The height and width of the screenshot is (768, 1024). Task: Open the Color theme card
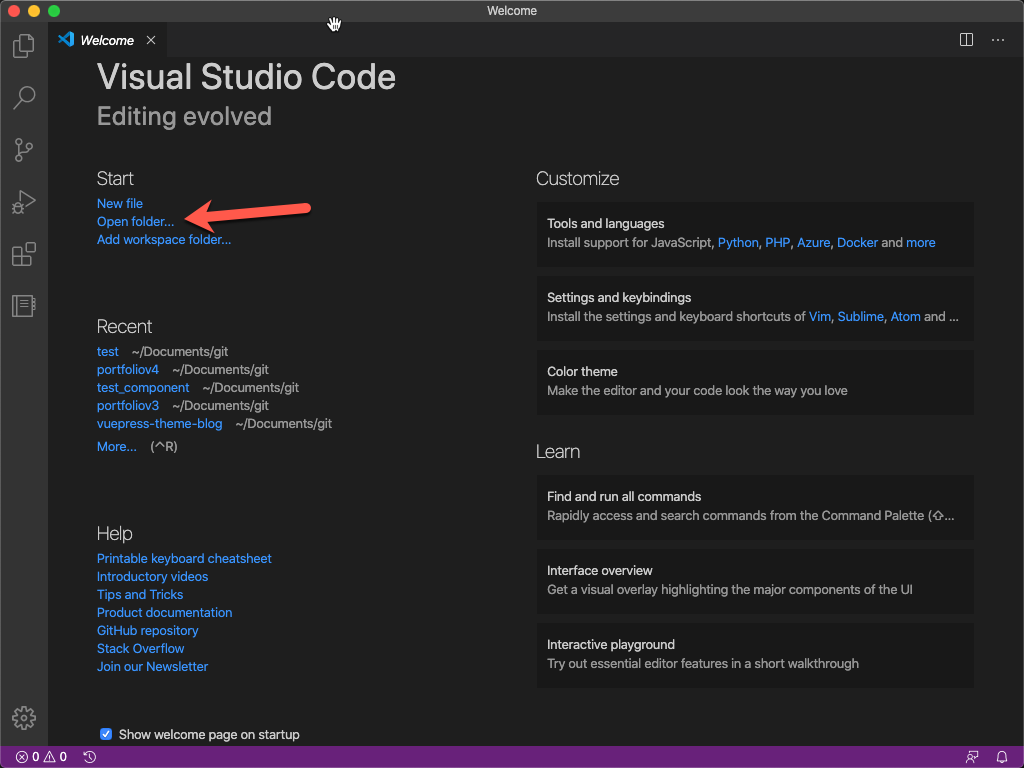[755, 382]
